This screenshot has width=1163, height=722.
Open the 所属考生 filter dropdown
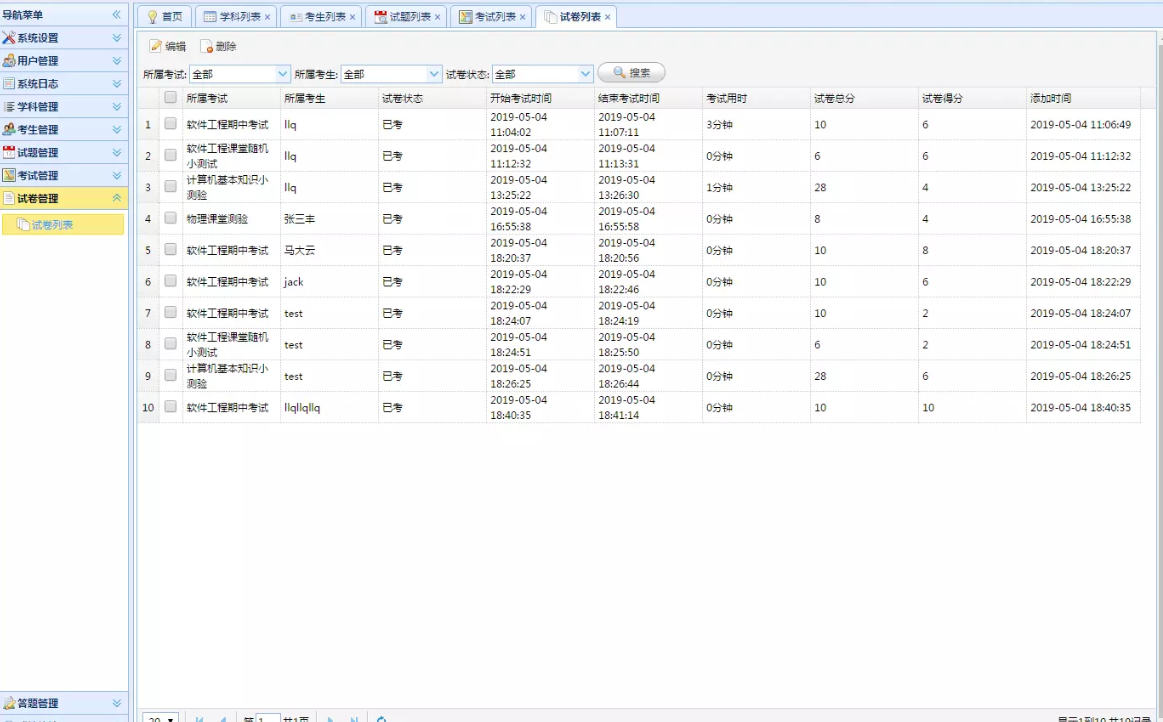pos(434,73)
